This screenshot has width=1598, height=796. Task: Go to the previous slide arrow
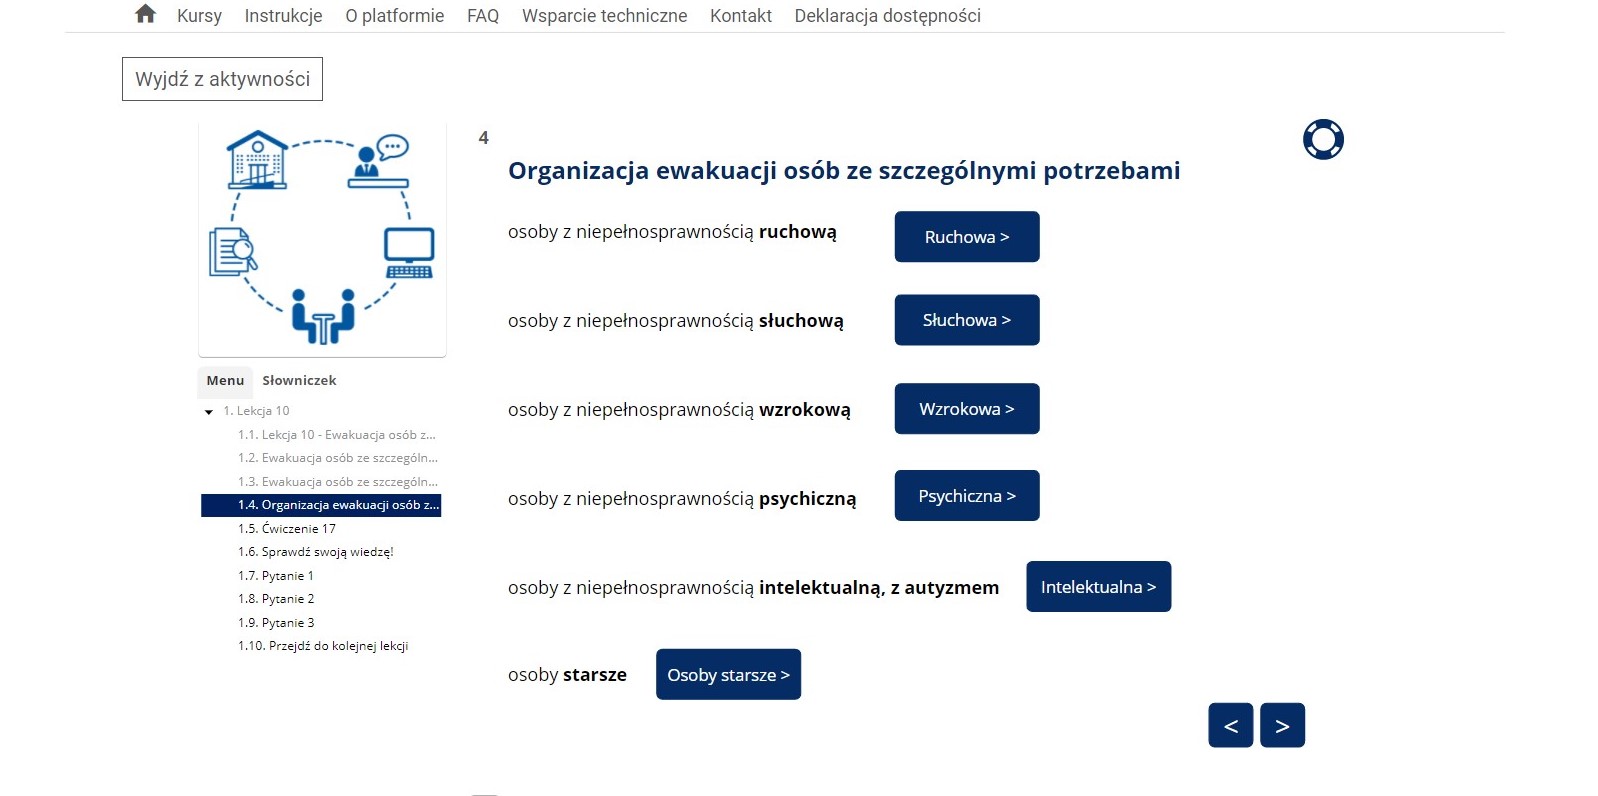point(1230,725)
